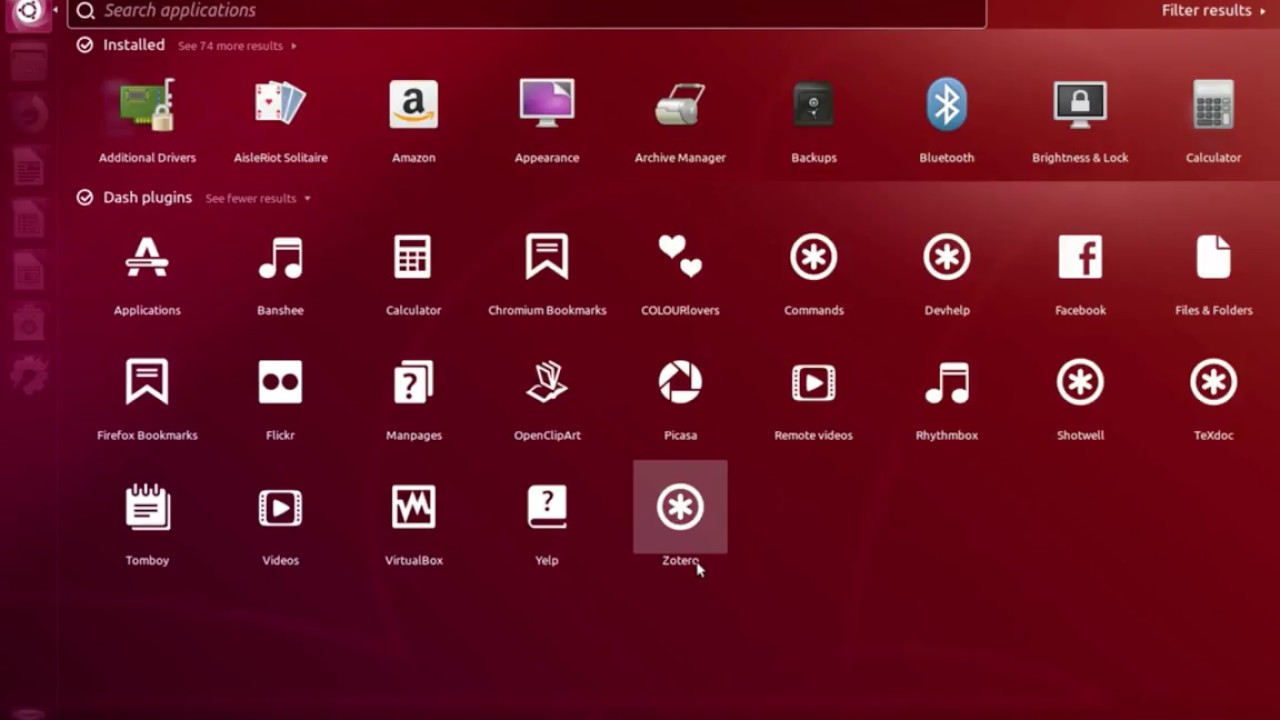Toggle the Files & Folders plugin
This screenshot has width=1280, height=720.
(x=1214, y=257)
